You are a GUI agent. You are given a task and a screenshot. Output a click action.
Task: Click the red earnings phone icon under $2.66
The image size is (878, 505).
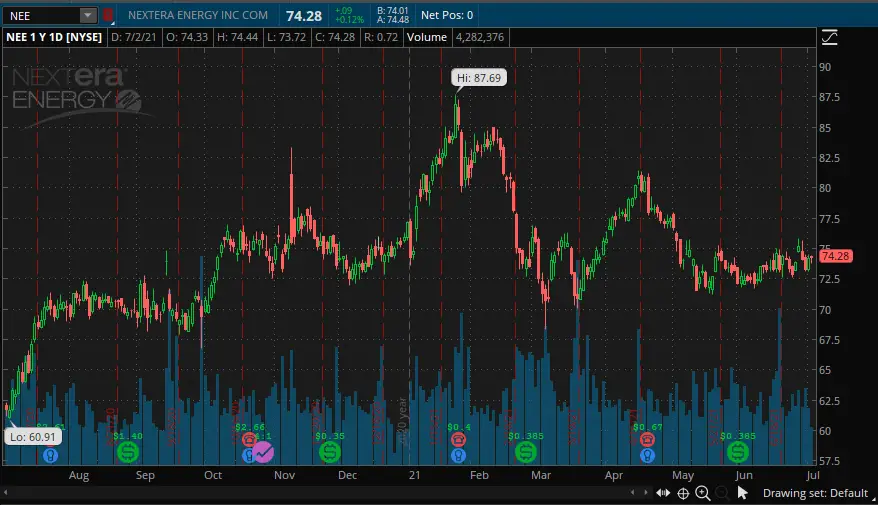pos(249,439)
